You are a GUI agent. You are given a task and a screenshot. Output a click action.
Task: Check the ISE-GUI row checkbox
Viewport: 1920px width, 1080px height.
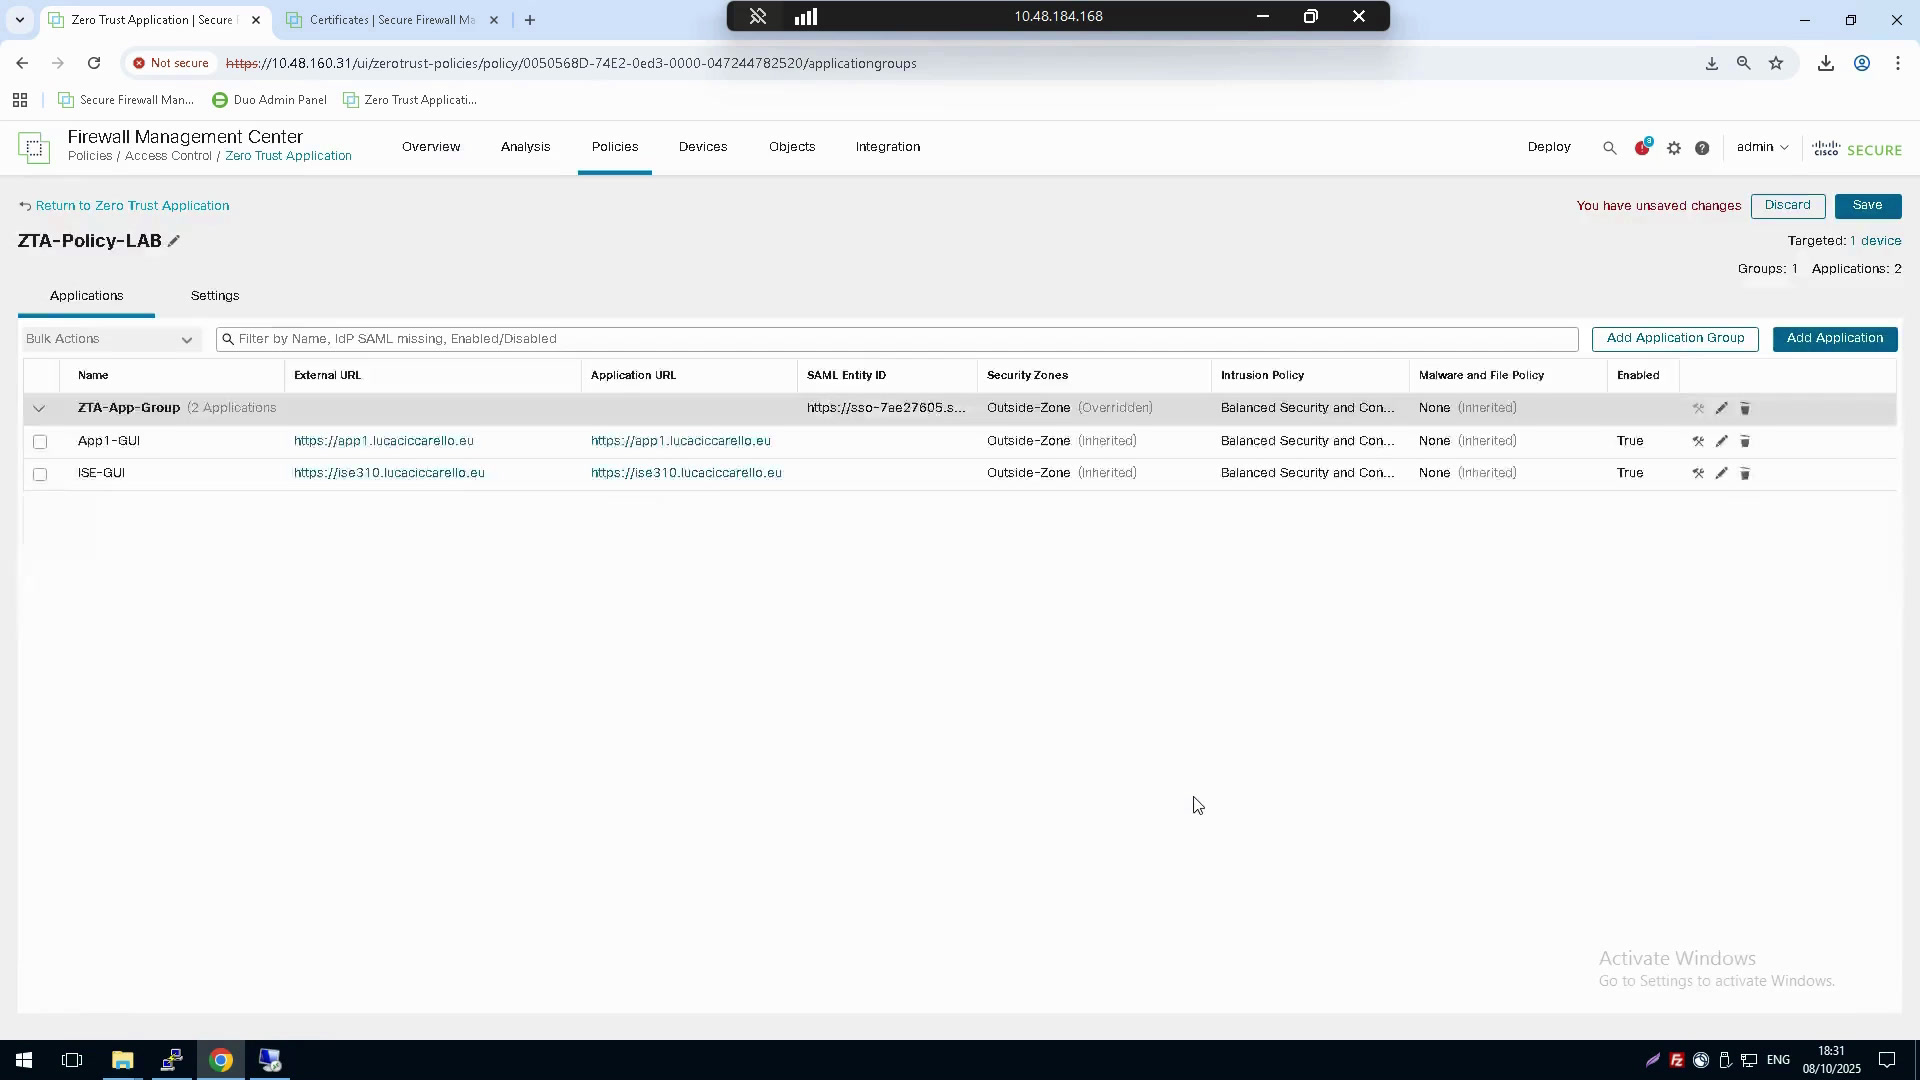click(40, 474)
